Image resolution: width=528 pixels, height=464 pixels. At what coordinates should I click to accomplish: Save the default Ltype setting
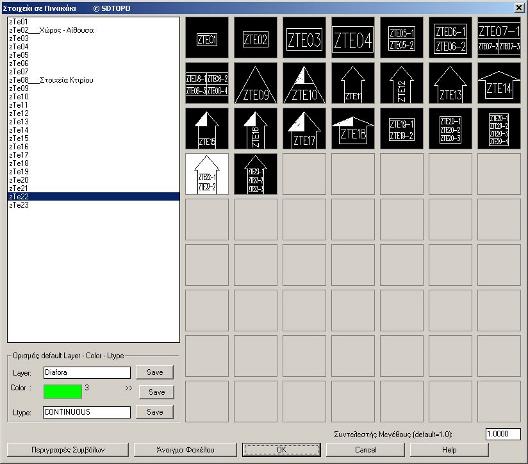tap(155, 412)
